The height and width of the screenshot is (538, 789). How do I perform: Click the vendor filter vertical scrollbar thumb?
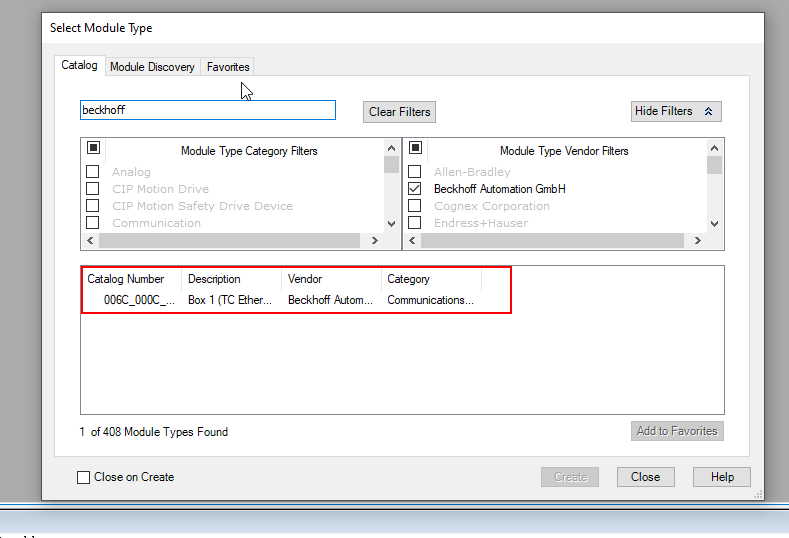(714, 165)
